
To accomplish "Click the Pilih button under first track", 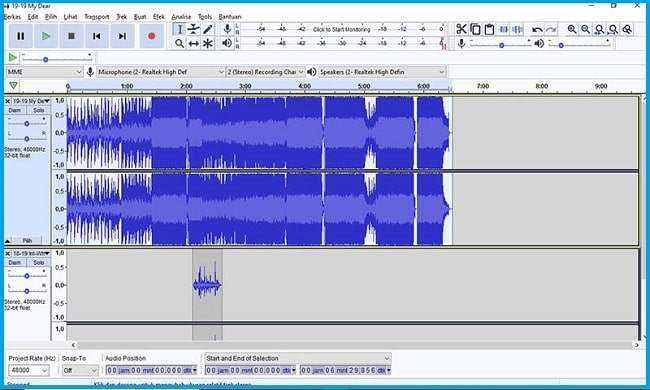I will tap(27, 240).
